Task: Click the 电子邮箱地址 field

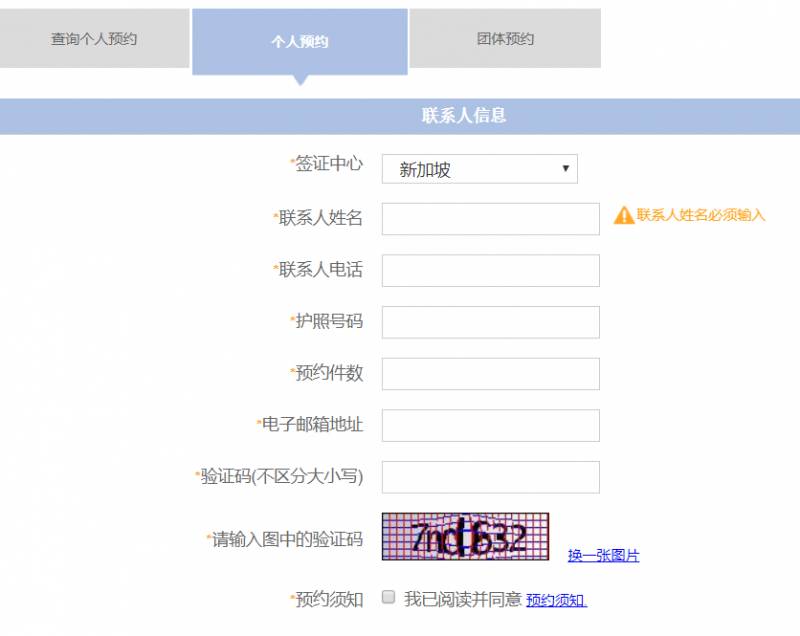Action: coord(490,425)
